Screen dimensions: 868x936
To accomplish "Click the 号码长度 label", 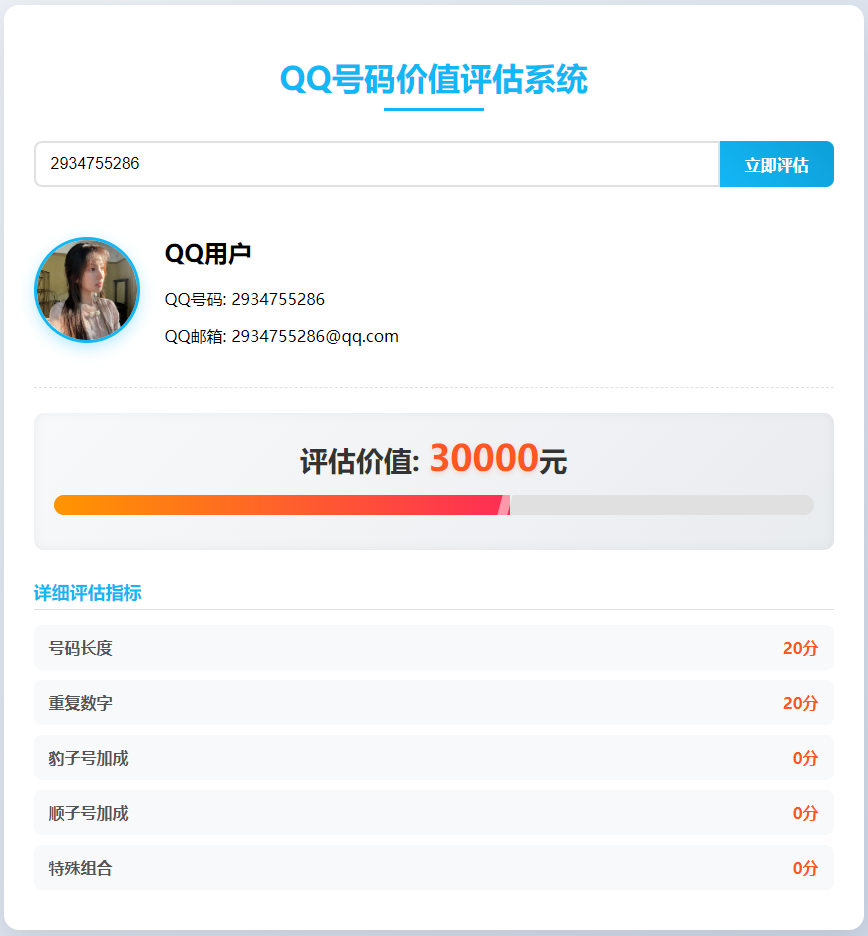I will point(81,648).
